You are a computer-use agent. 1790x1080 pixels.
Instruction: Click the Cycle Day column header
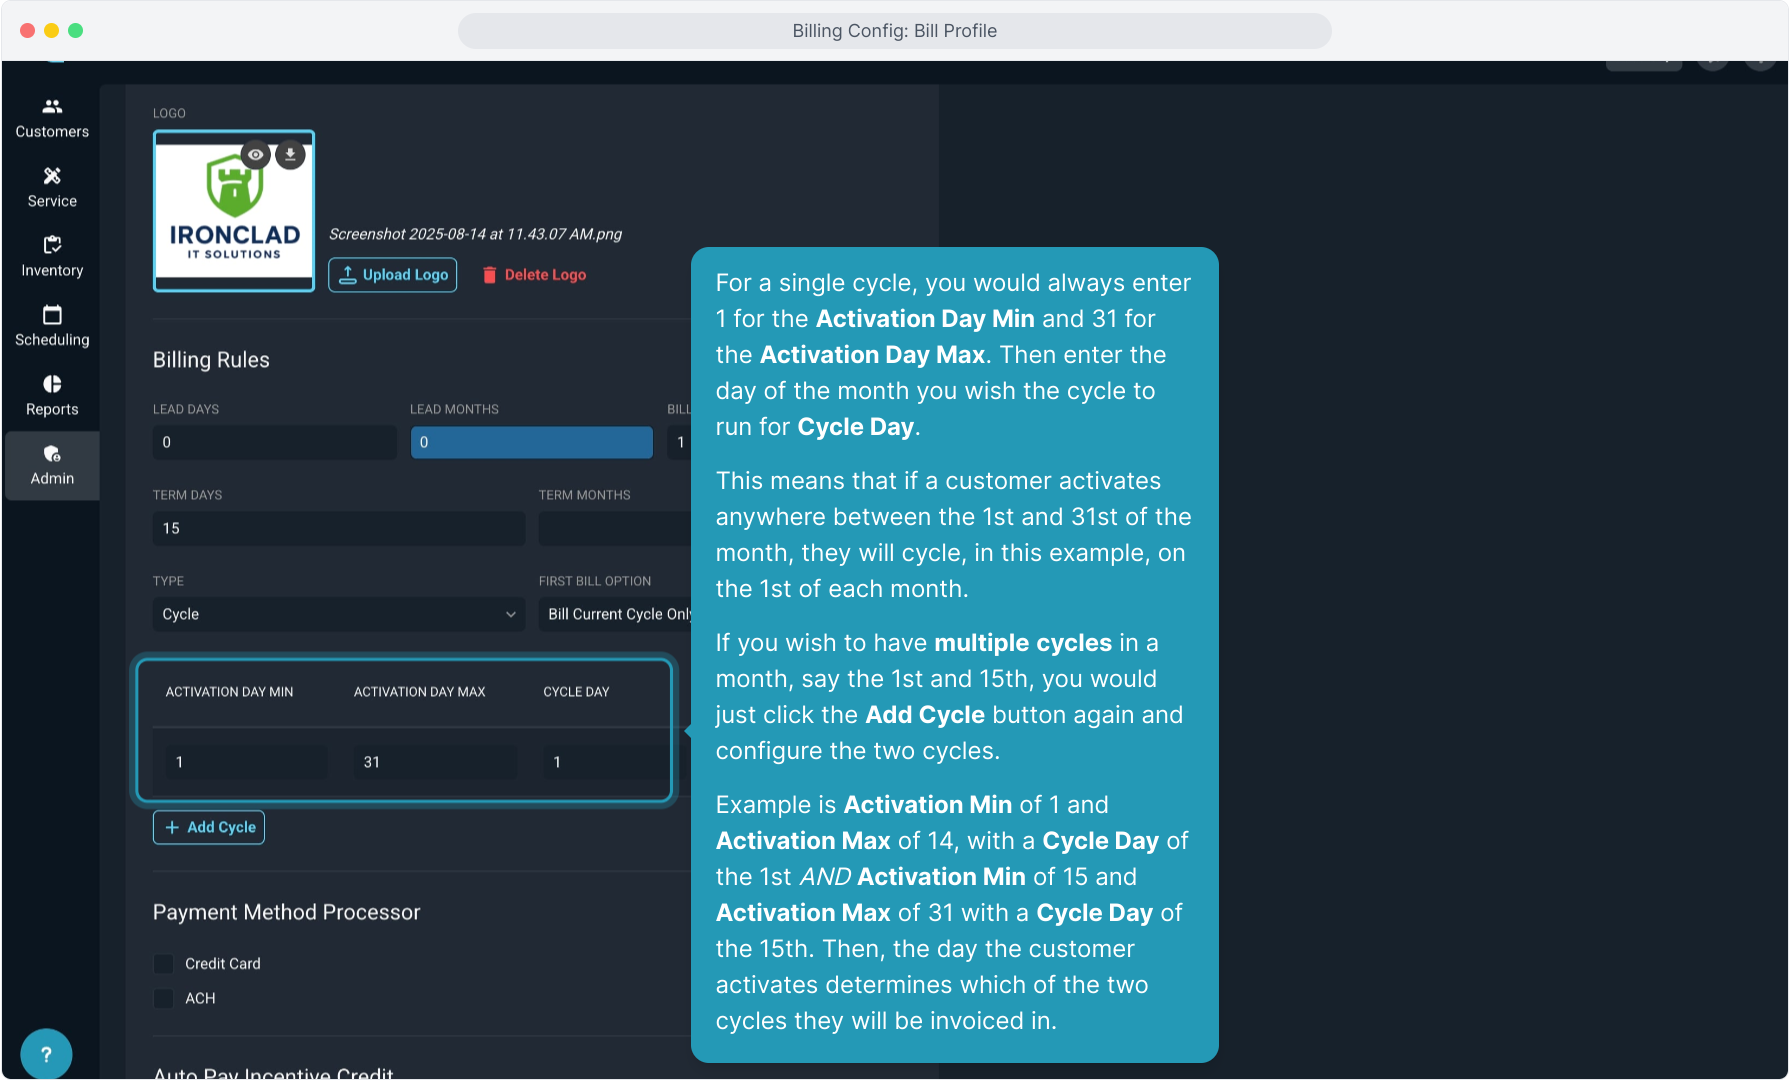577,692
